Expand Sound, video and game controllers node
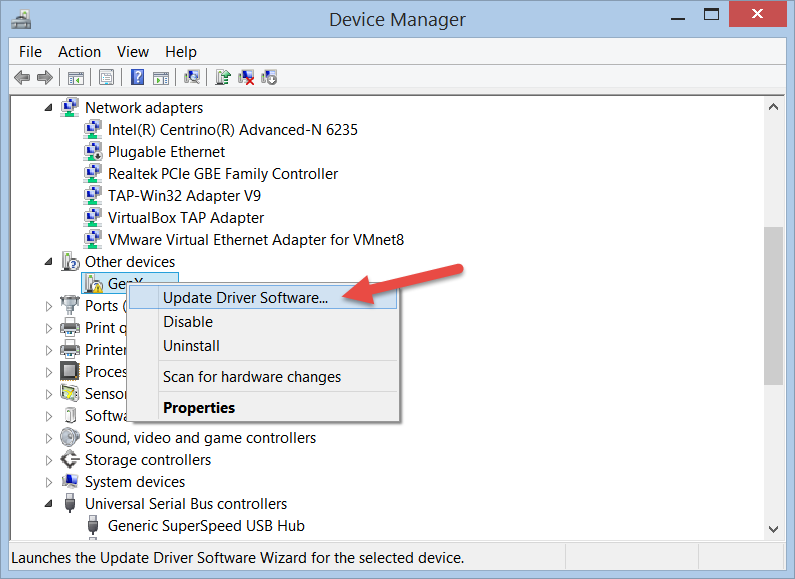The height and width of the screenshot is (579, 795). tap(49, 438)
